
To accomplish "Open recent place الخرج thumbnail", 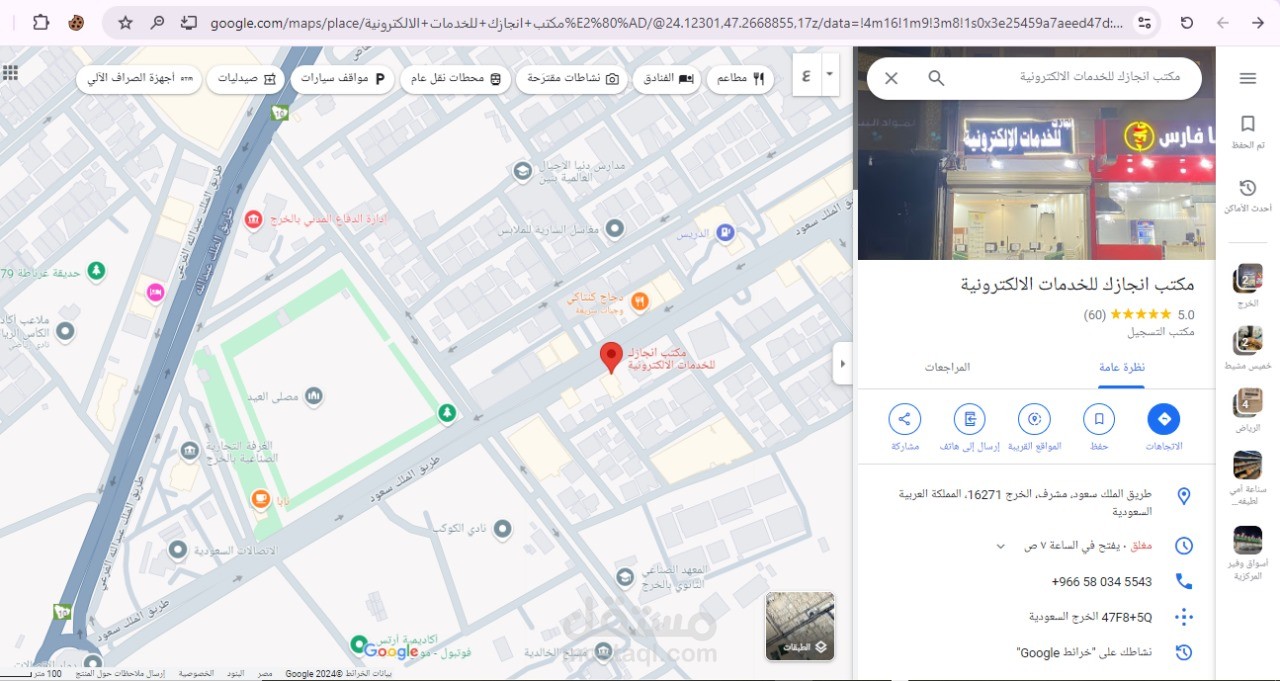I will pyautogui.click(x=1247, y=278).
